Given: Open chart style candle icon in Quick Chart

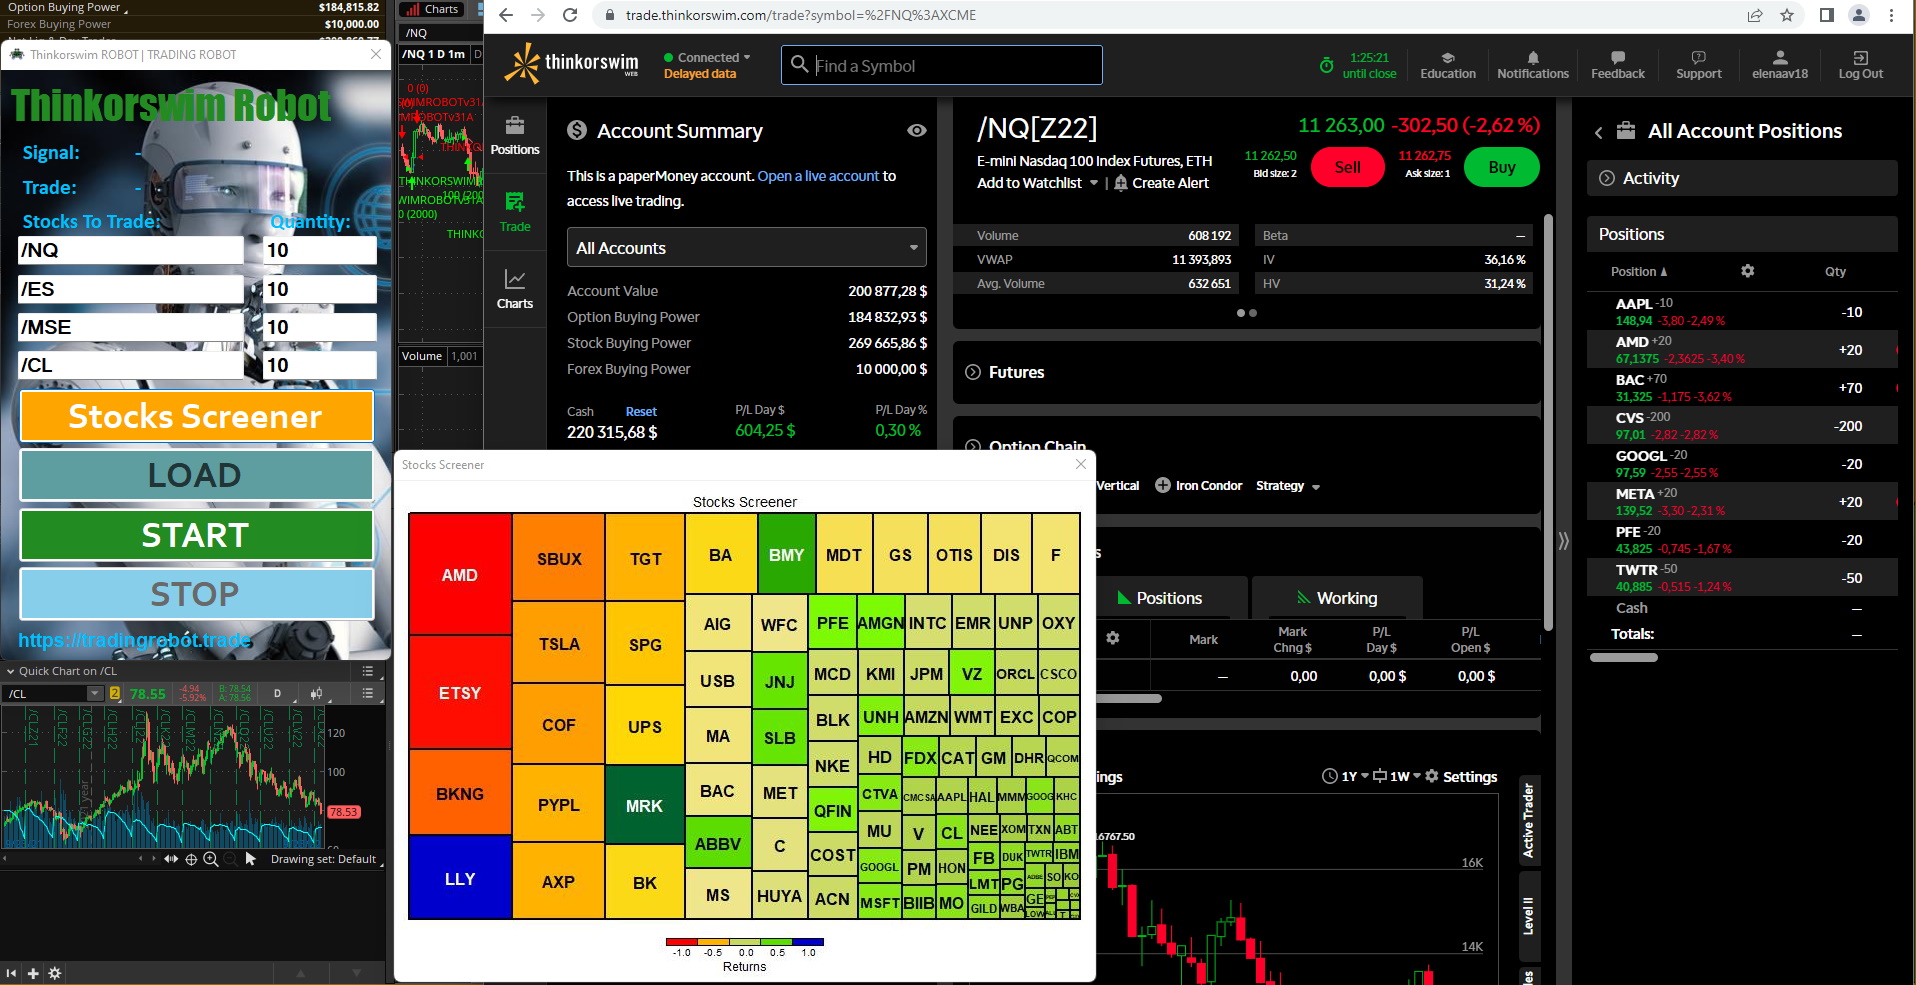Looking at the screenshot, I should tap(316, 693).
